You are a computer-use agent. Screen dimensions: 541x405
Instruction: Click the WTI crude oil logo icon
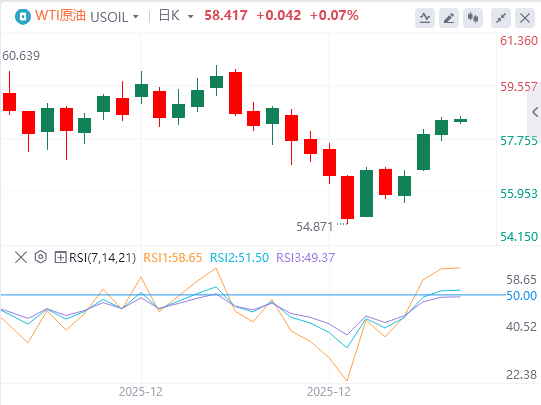(23, 16)
